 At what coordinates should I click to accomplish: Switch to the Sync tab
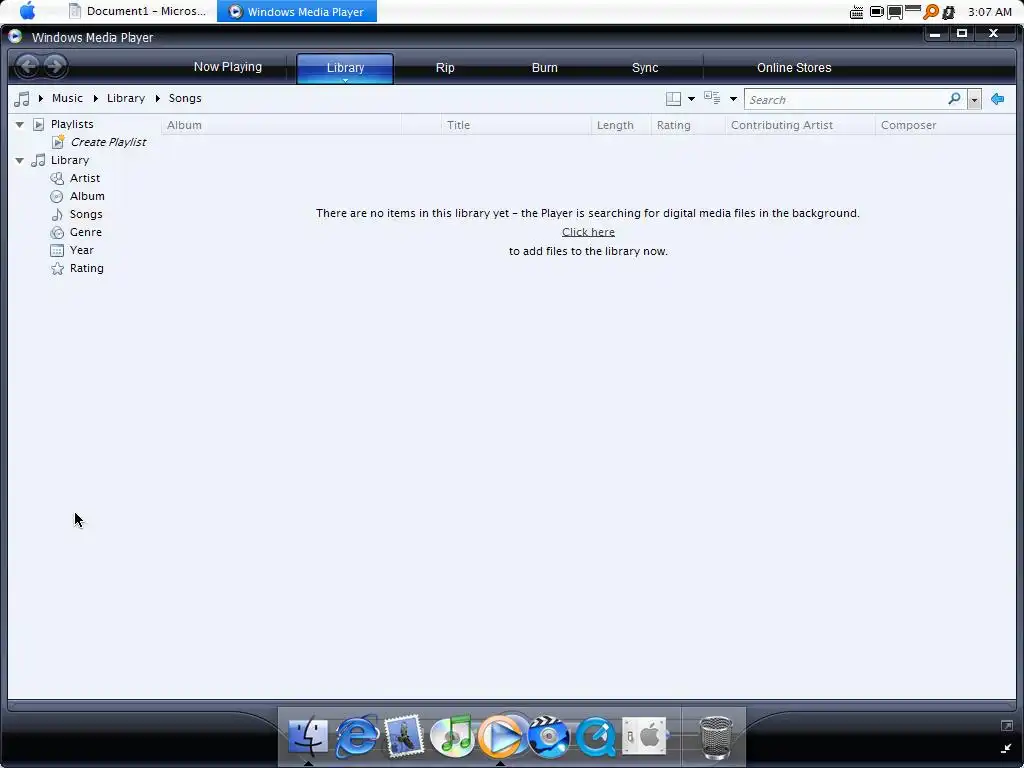click(645, 67)
